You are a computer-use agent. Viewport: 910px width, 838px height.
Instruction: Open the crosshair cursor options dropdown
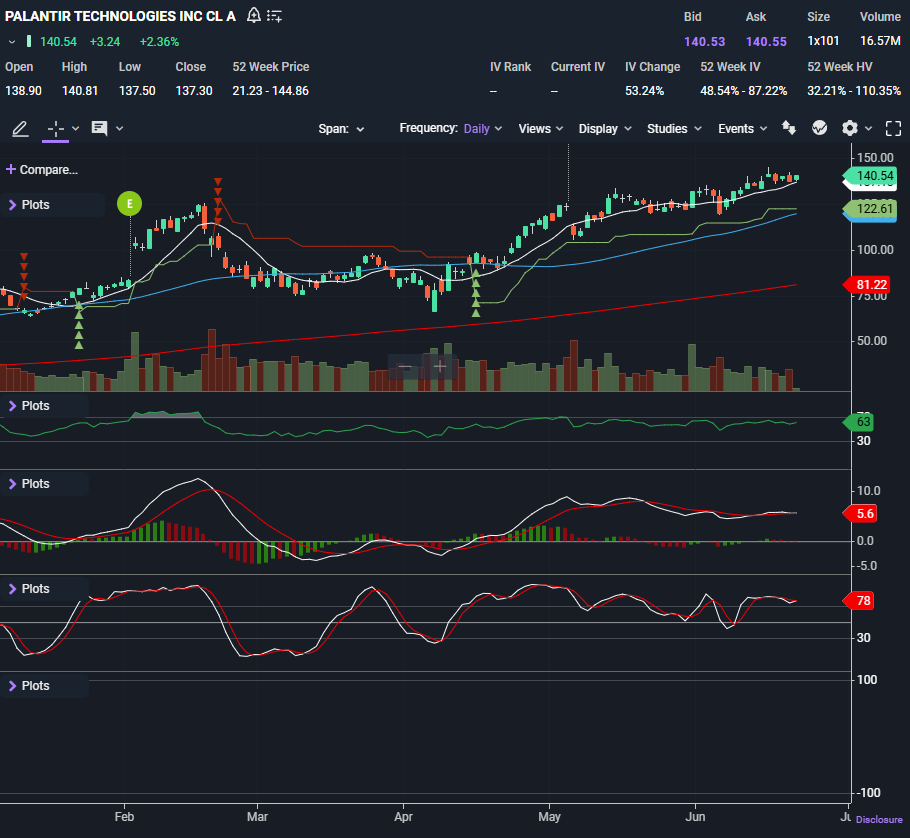click(75, 128)
